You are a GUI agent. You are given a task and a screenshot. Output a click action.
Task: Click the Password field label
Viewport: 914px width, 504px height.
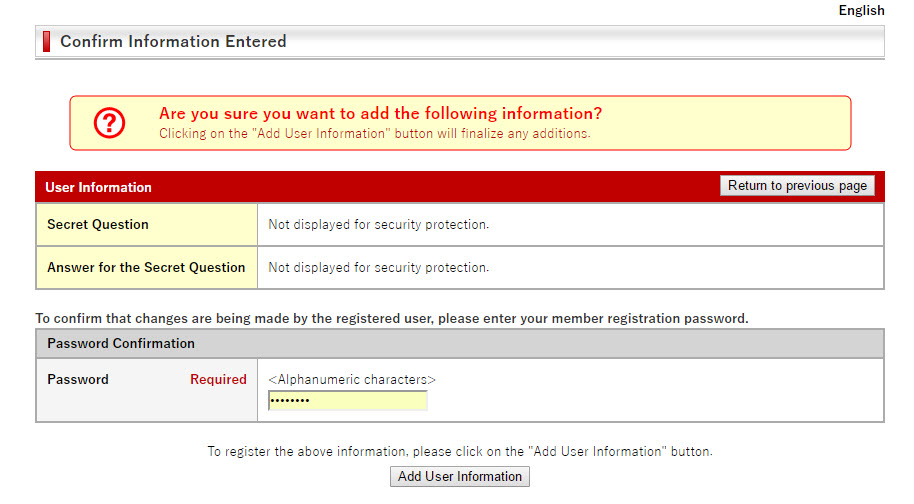pos(78,379)
